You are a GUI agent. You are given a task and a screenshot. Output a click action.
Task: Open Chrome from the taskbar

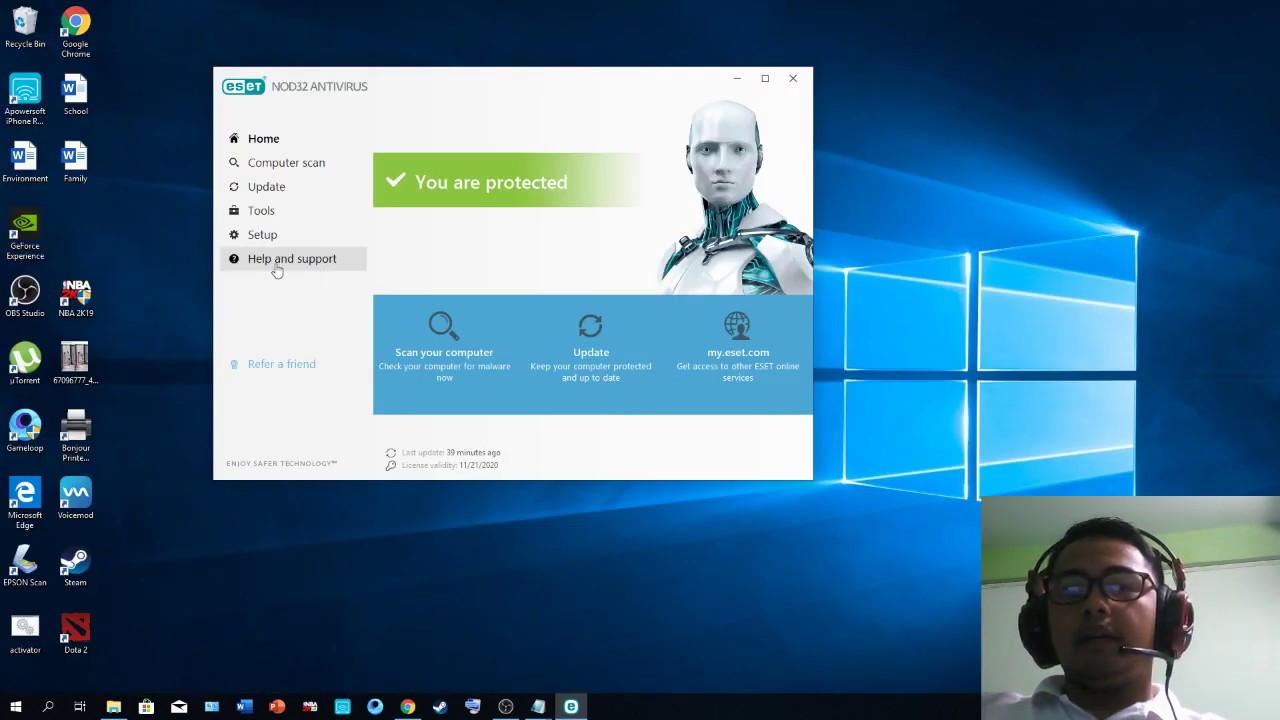[x=407, y=707]
